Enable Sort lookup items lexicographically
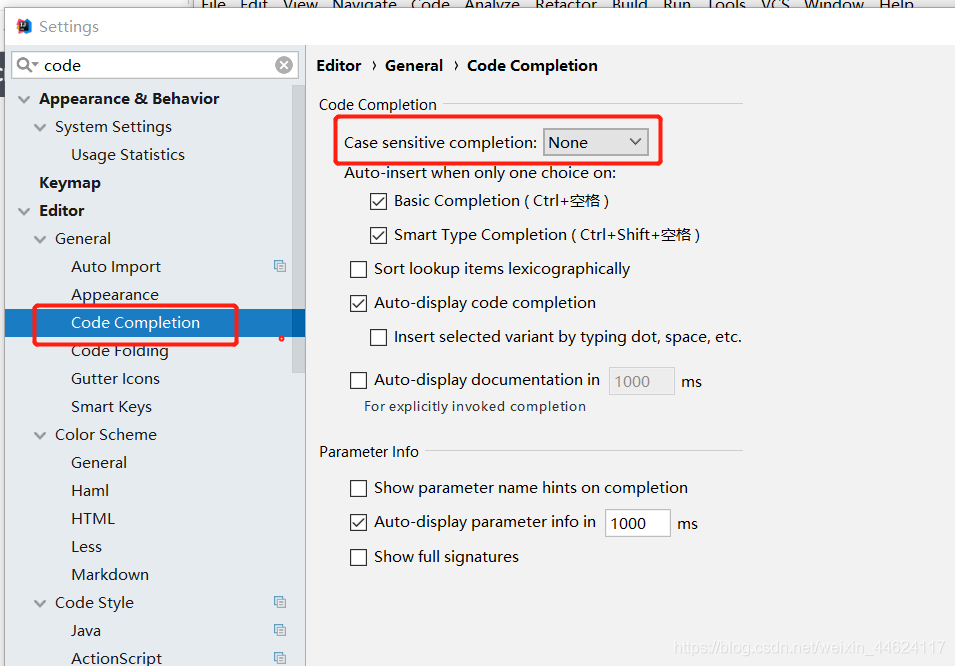Image resolution: width=955 pixels, height=666 pixels. [x=358, y=269]
